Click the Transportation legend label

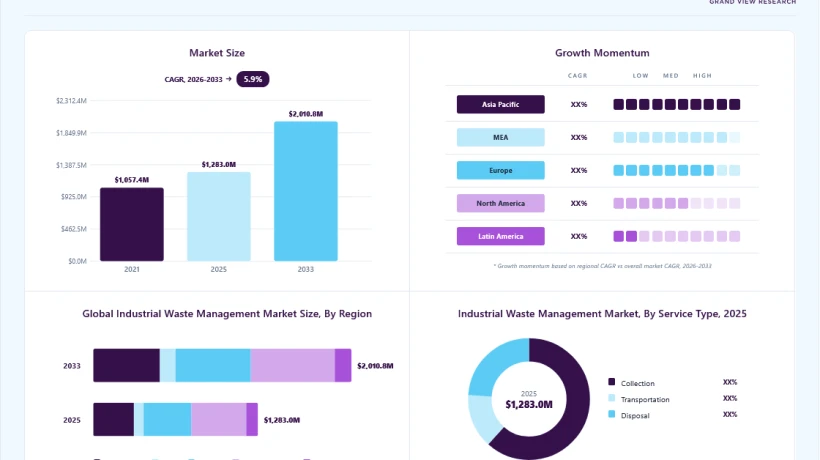coord(645,399)
